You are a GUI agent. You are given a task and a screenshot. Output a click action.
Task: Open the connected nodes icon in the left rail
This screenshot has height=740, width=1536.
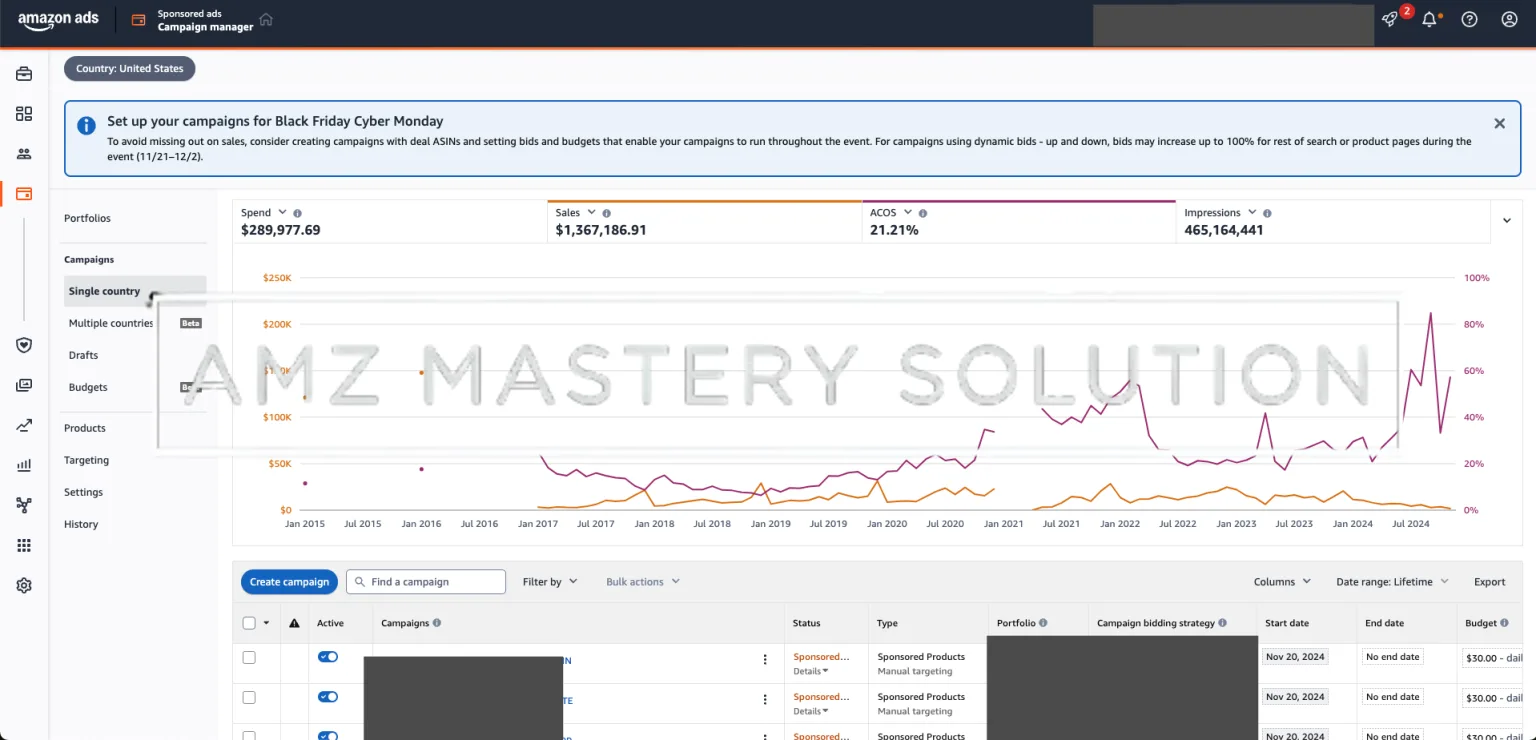(x=24, y=505)
